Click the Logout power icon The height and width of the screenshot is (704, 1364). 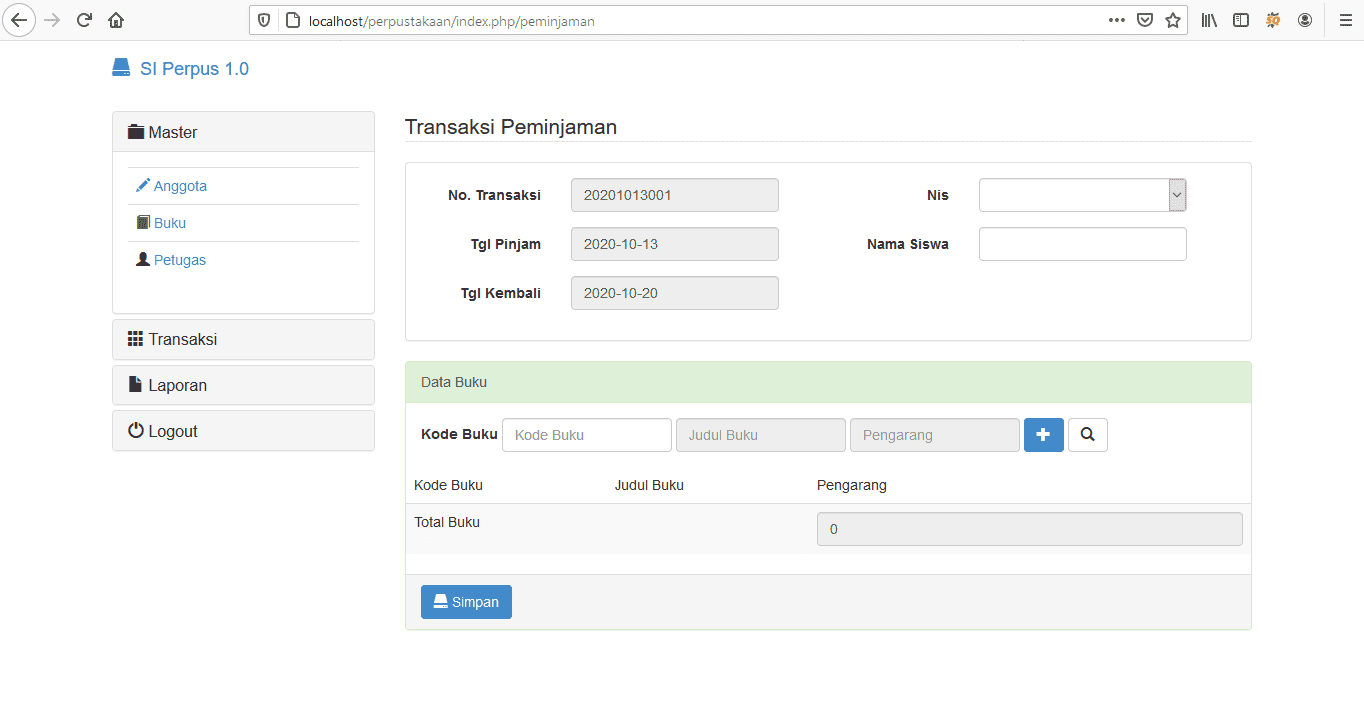[137, 430]
